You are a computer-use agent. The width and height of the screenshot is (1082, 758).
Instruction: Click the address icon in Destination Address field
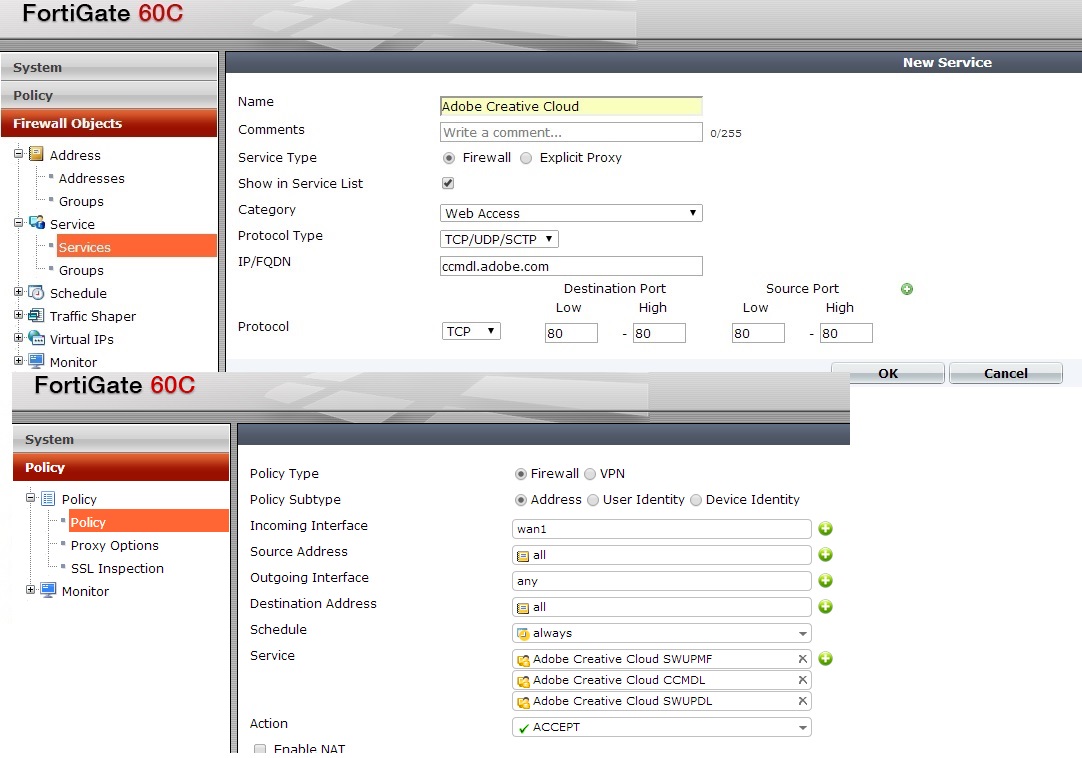523,608
